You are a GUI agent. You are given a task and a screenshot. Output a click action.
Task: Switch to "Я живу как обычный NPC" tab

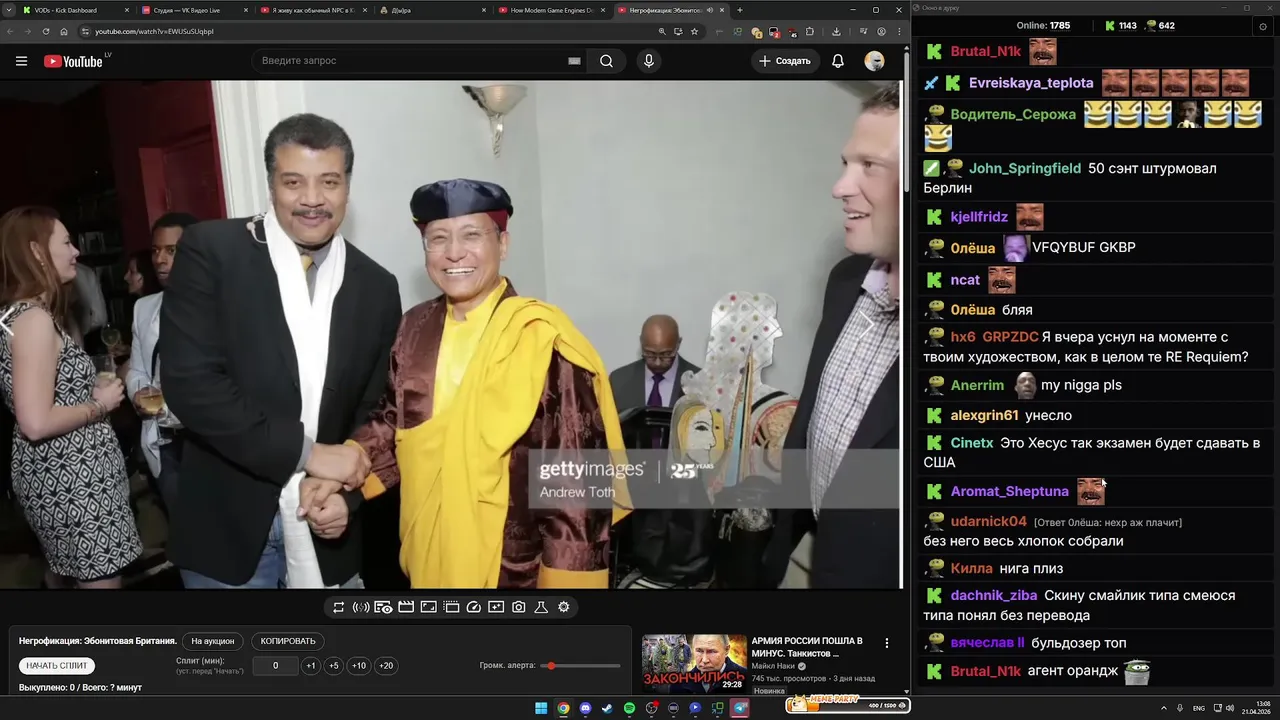tap(312, 10)
